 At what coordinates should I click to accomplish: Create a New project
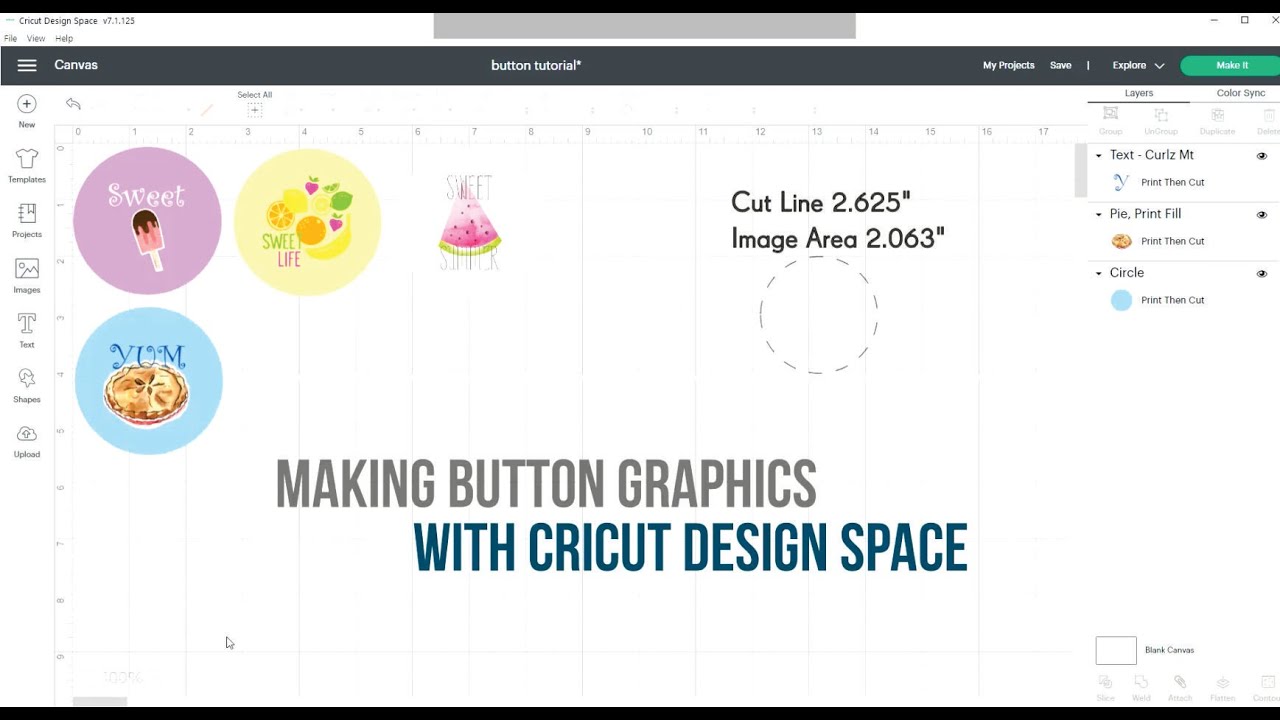27,111
